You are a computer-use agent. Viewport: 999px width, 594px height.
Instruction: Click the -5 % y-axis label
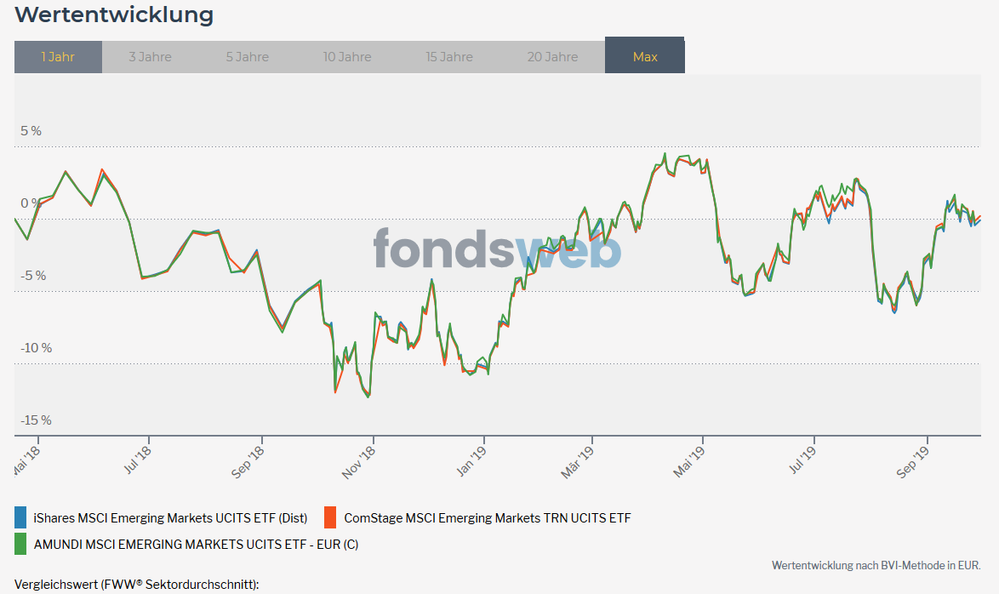click(x=33, y=275)
